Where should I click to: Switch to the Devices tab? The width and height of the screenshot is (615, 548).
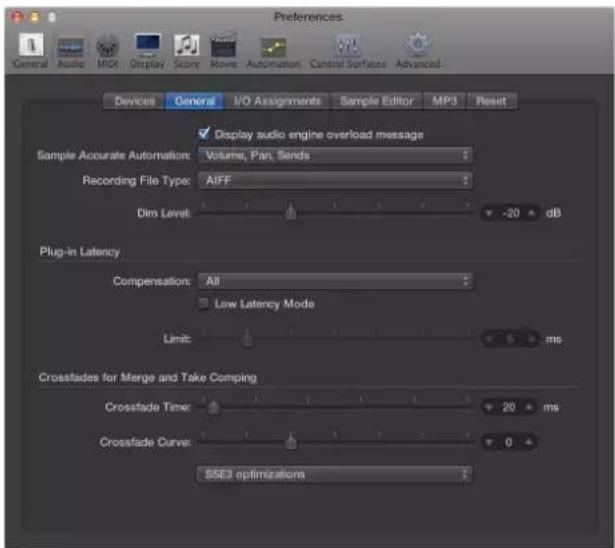135,101
